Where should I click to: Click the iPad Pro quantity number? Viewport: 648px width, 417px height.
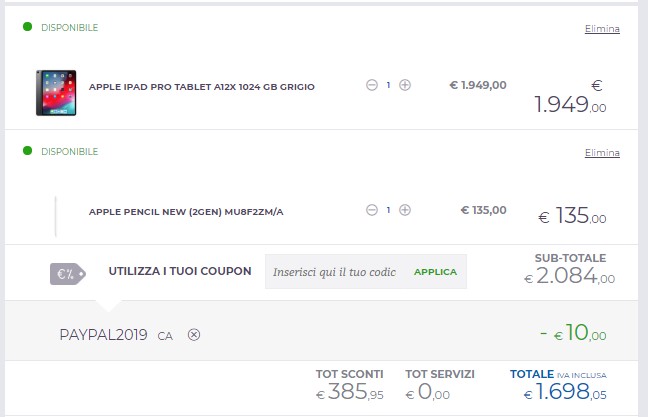point(388,85)
